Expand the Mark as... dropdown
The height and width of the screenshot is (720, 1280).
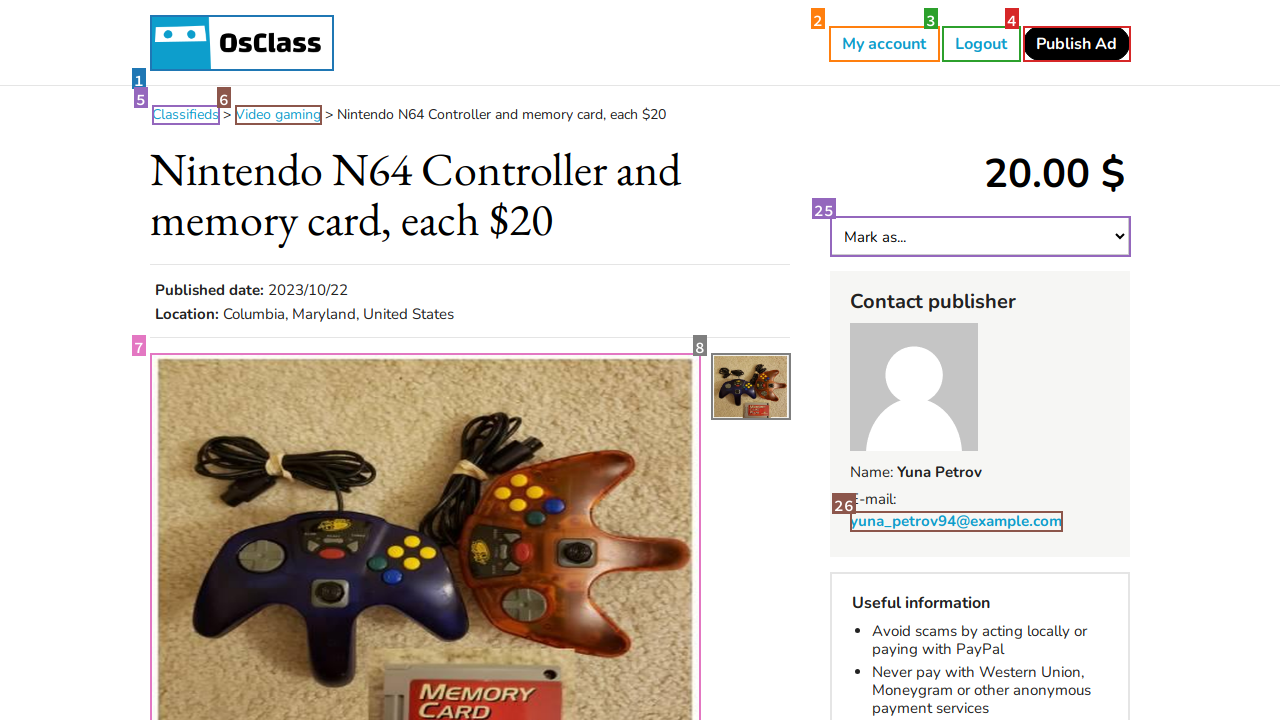(x=980, y=237)
